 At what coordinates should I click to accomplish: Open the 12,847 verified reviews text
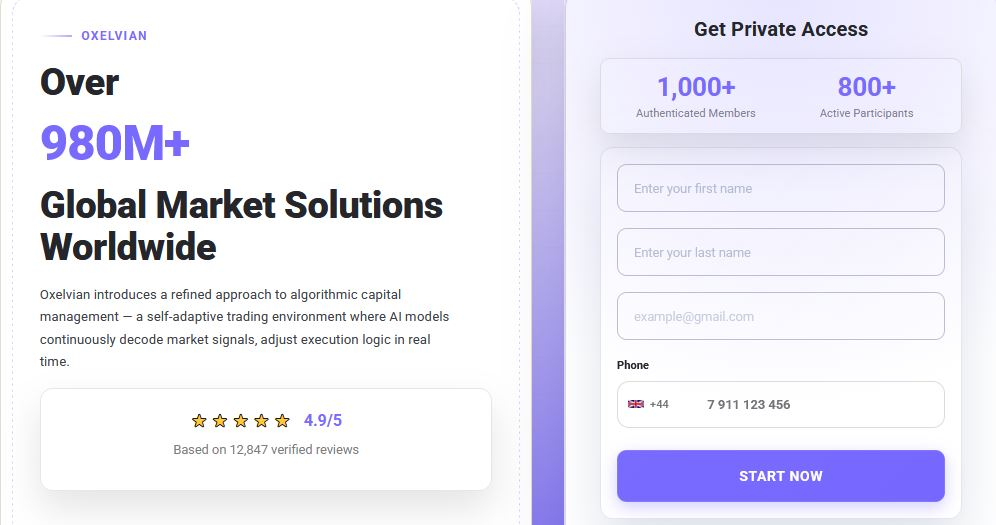(x=266, y=450)
